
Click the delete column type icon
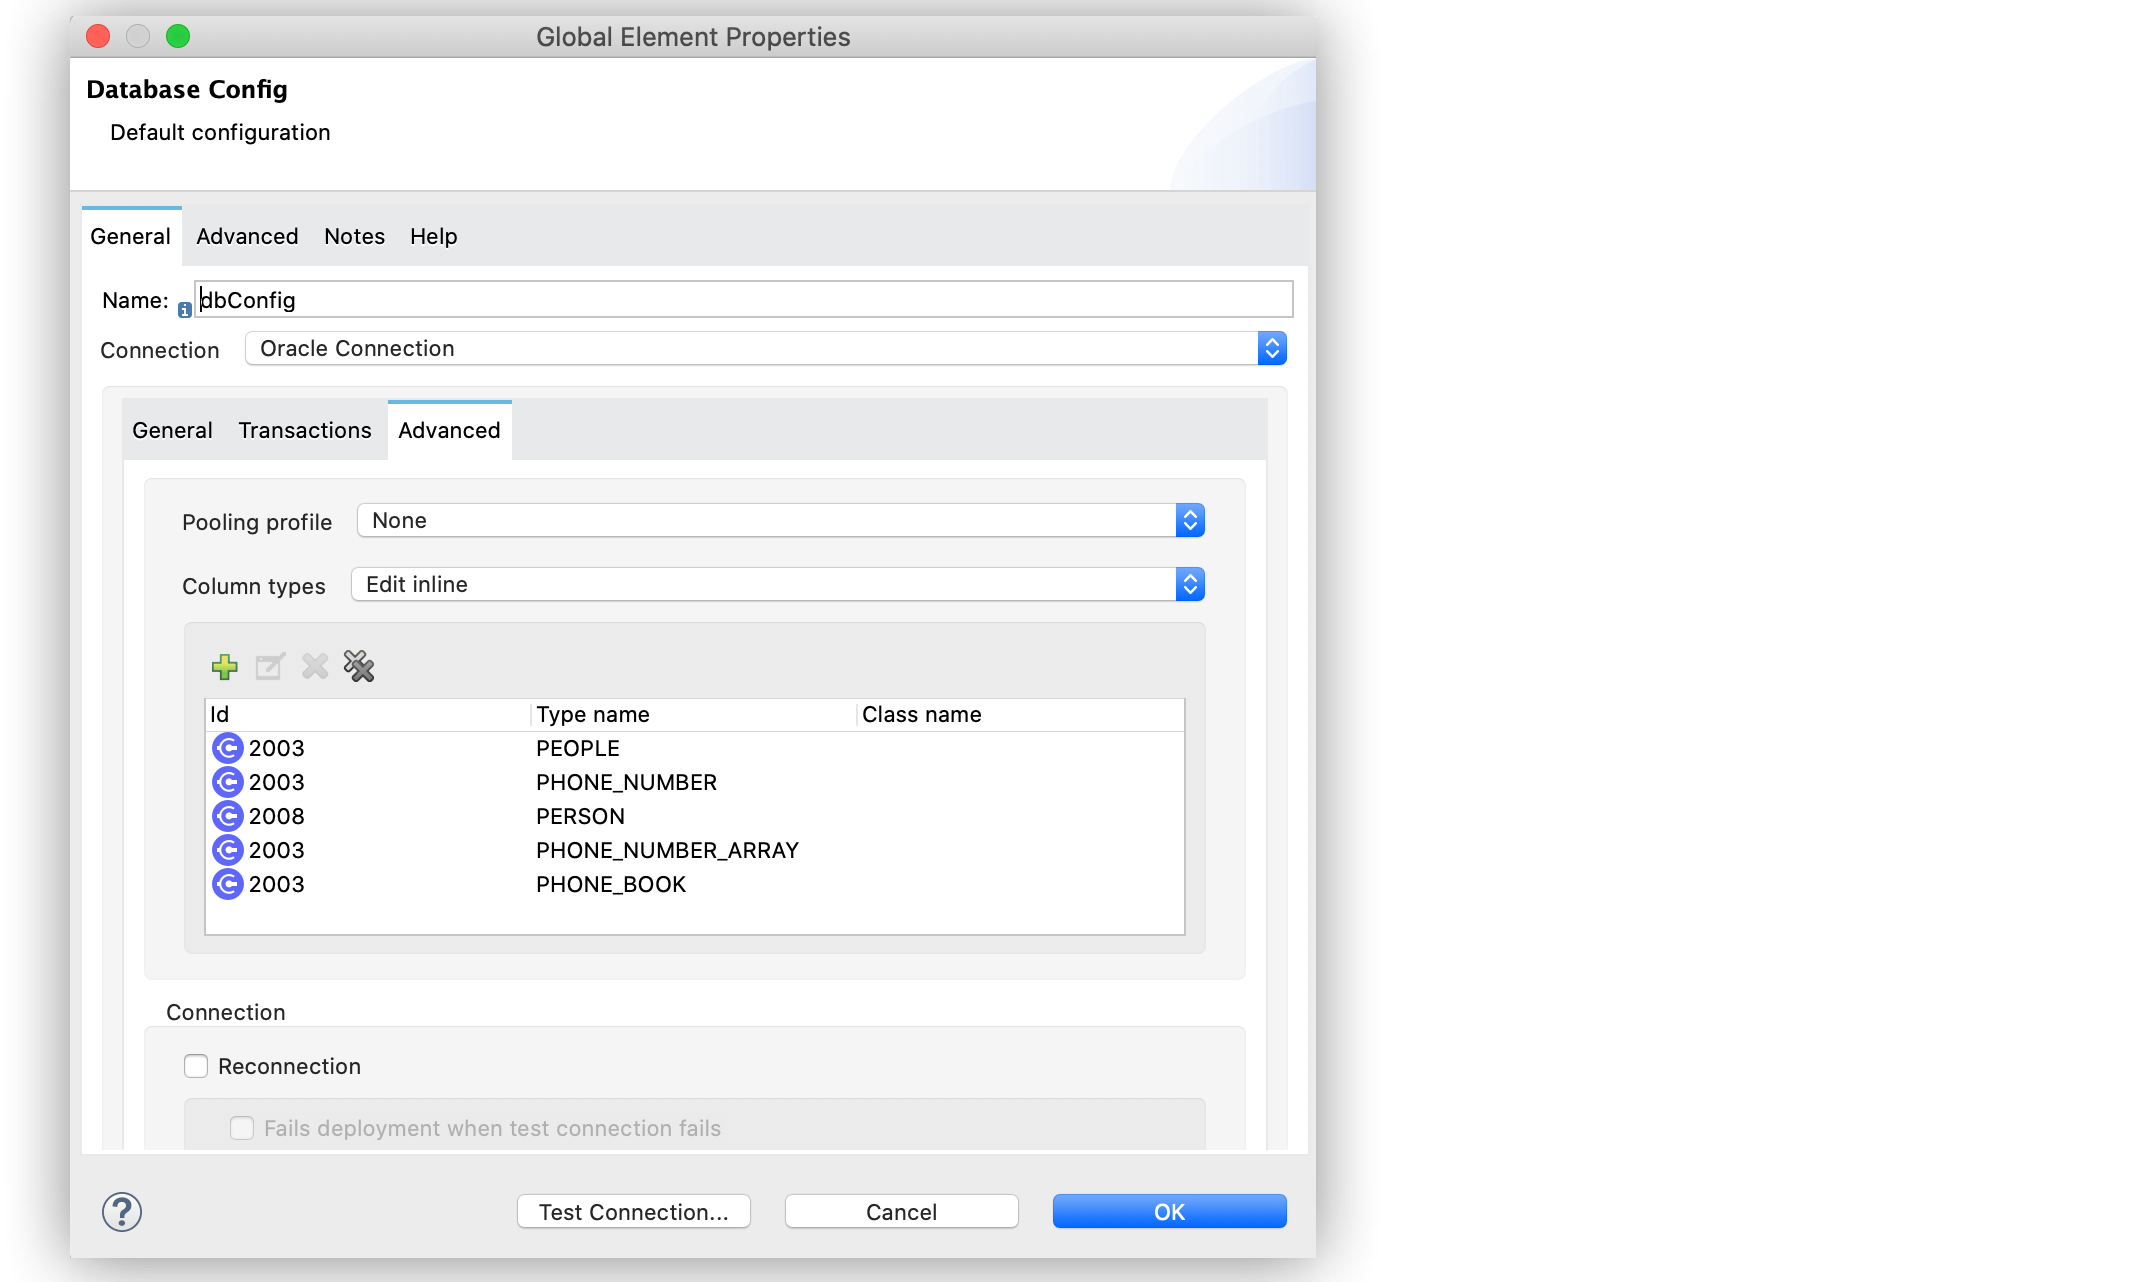(314, 666)
